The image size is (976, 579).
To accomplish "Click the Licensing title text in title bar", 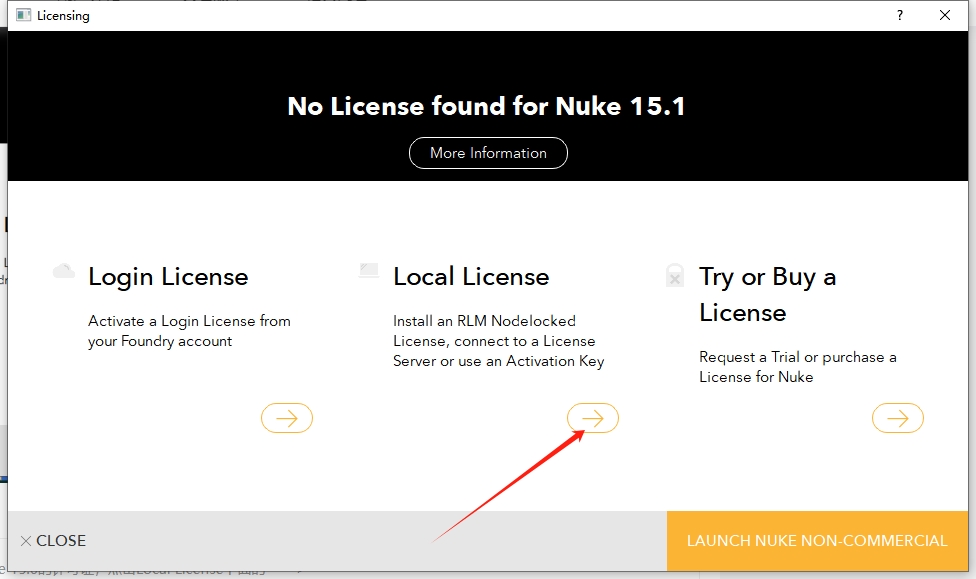I will click(x=63, y=15).
